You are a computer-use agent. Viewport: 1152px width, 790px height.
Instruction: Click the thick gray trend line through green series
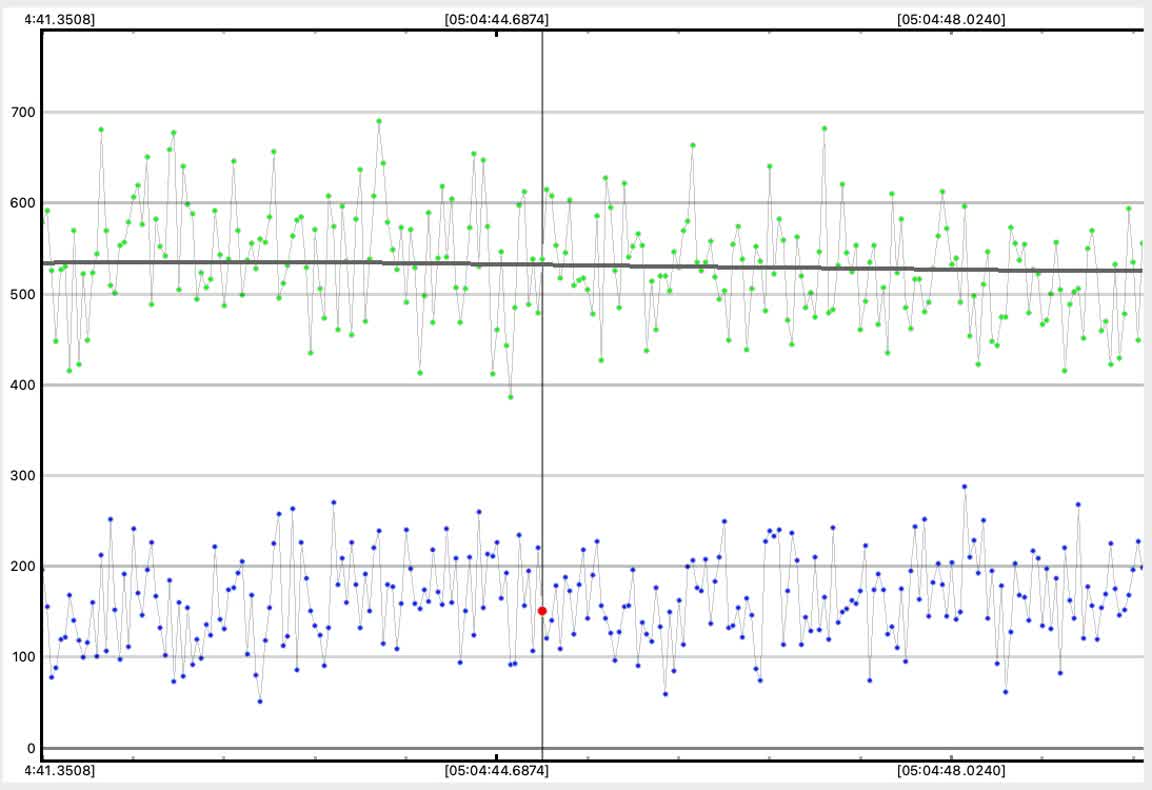[300, 263]
